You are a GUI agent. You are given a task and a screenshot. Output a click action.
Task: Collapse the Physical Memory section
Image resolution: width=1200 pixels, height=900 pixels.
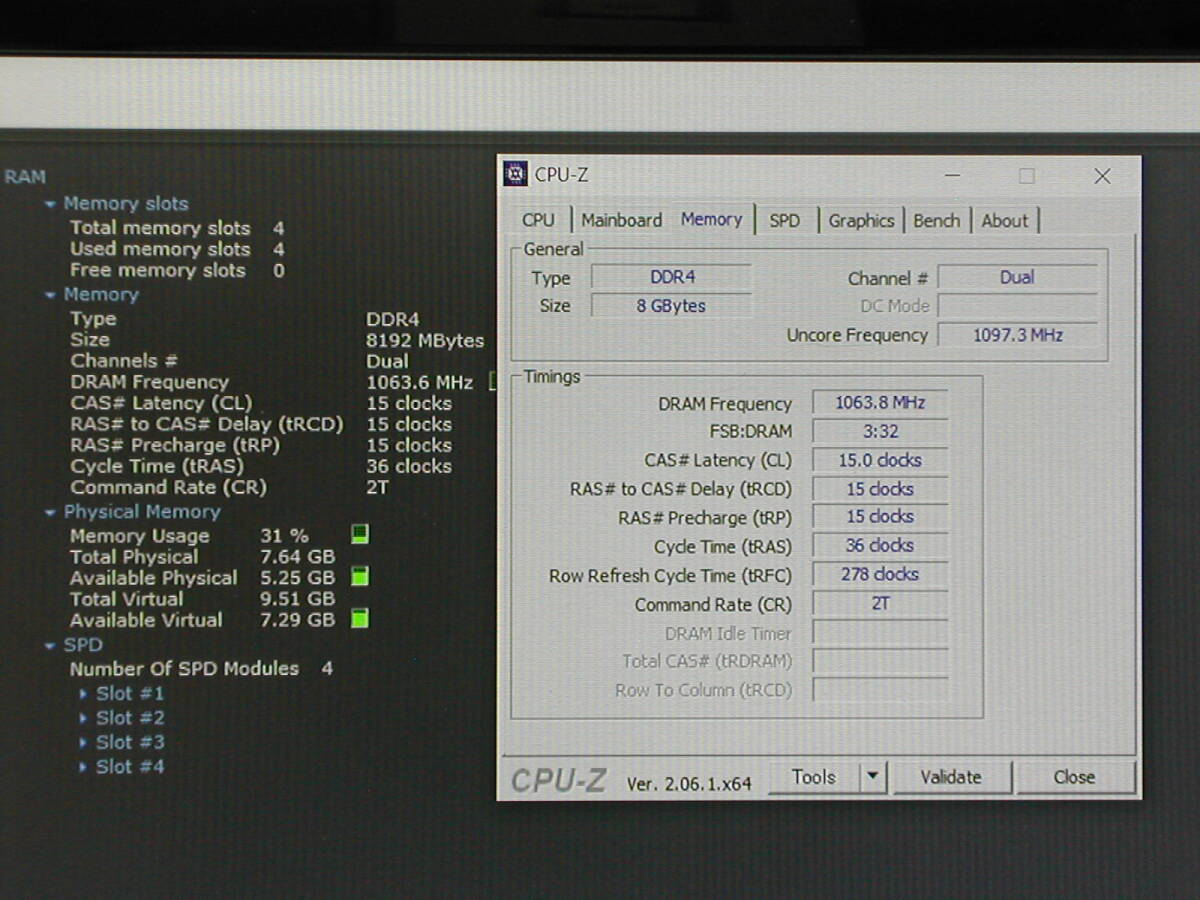[50, 512]
